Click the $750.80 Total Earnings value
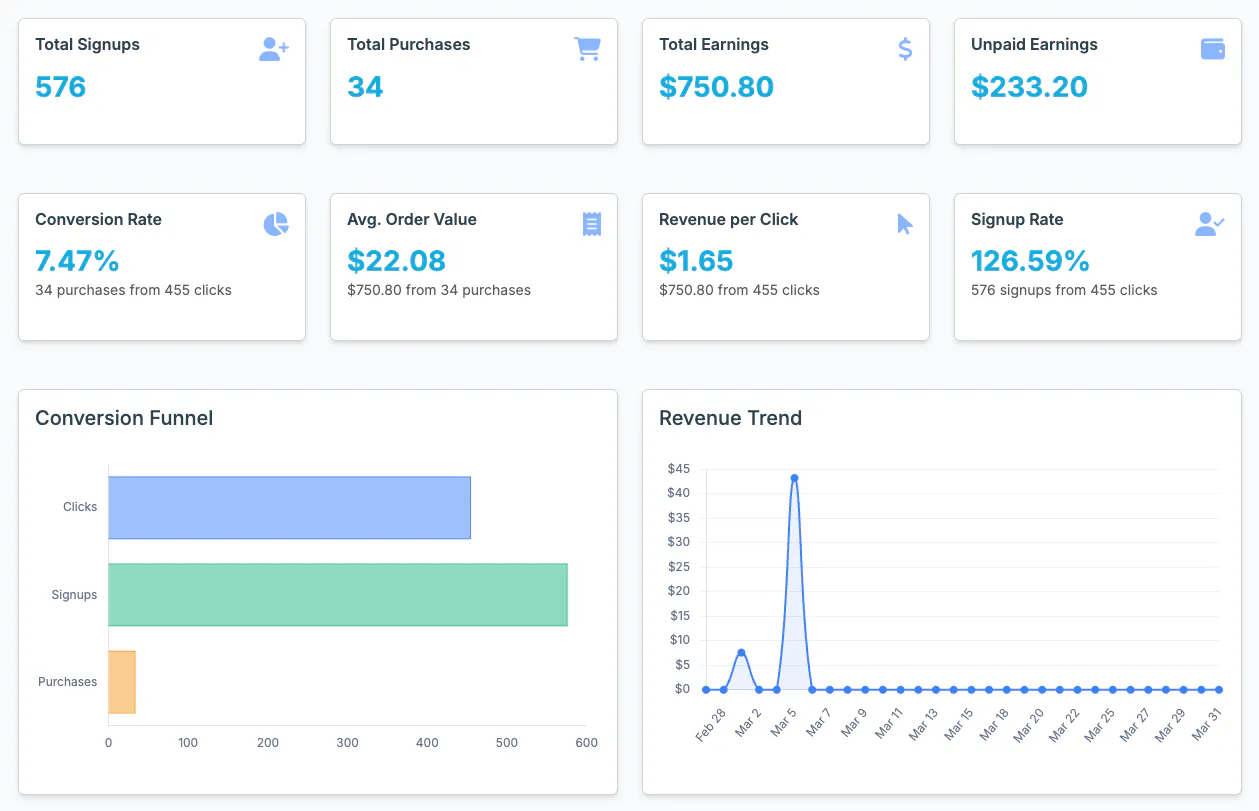The width and height of the screenshot is (1259, 811). click(x=717, y=87)
